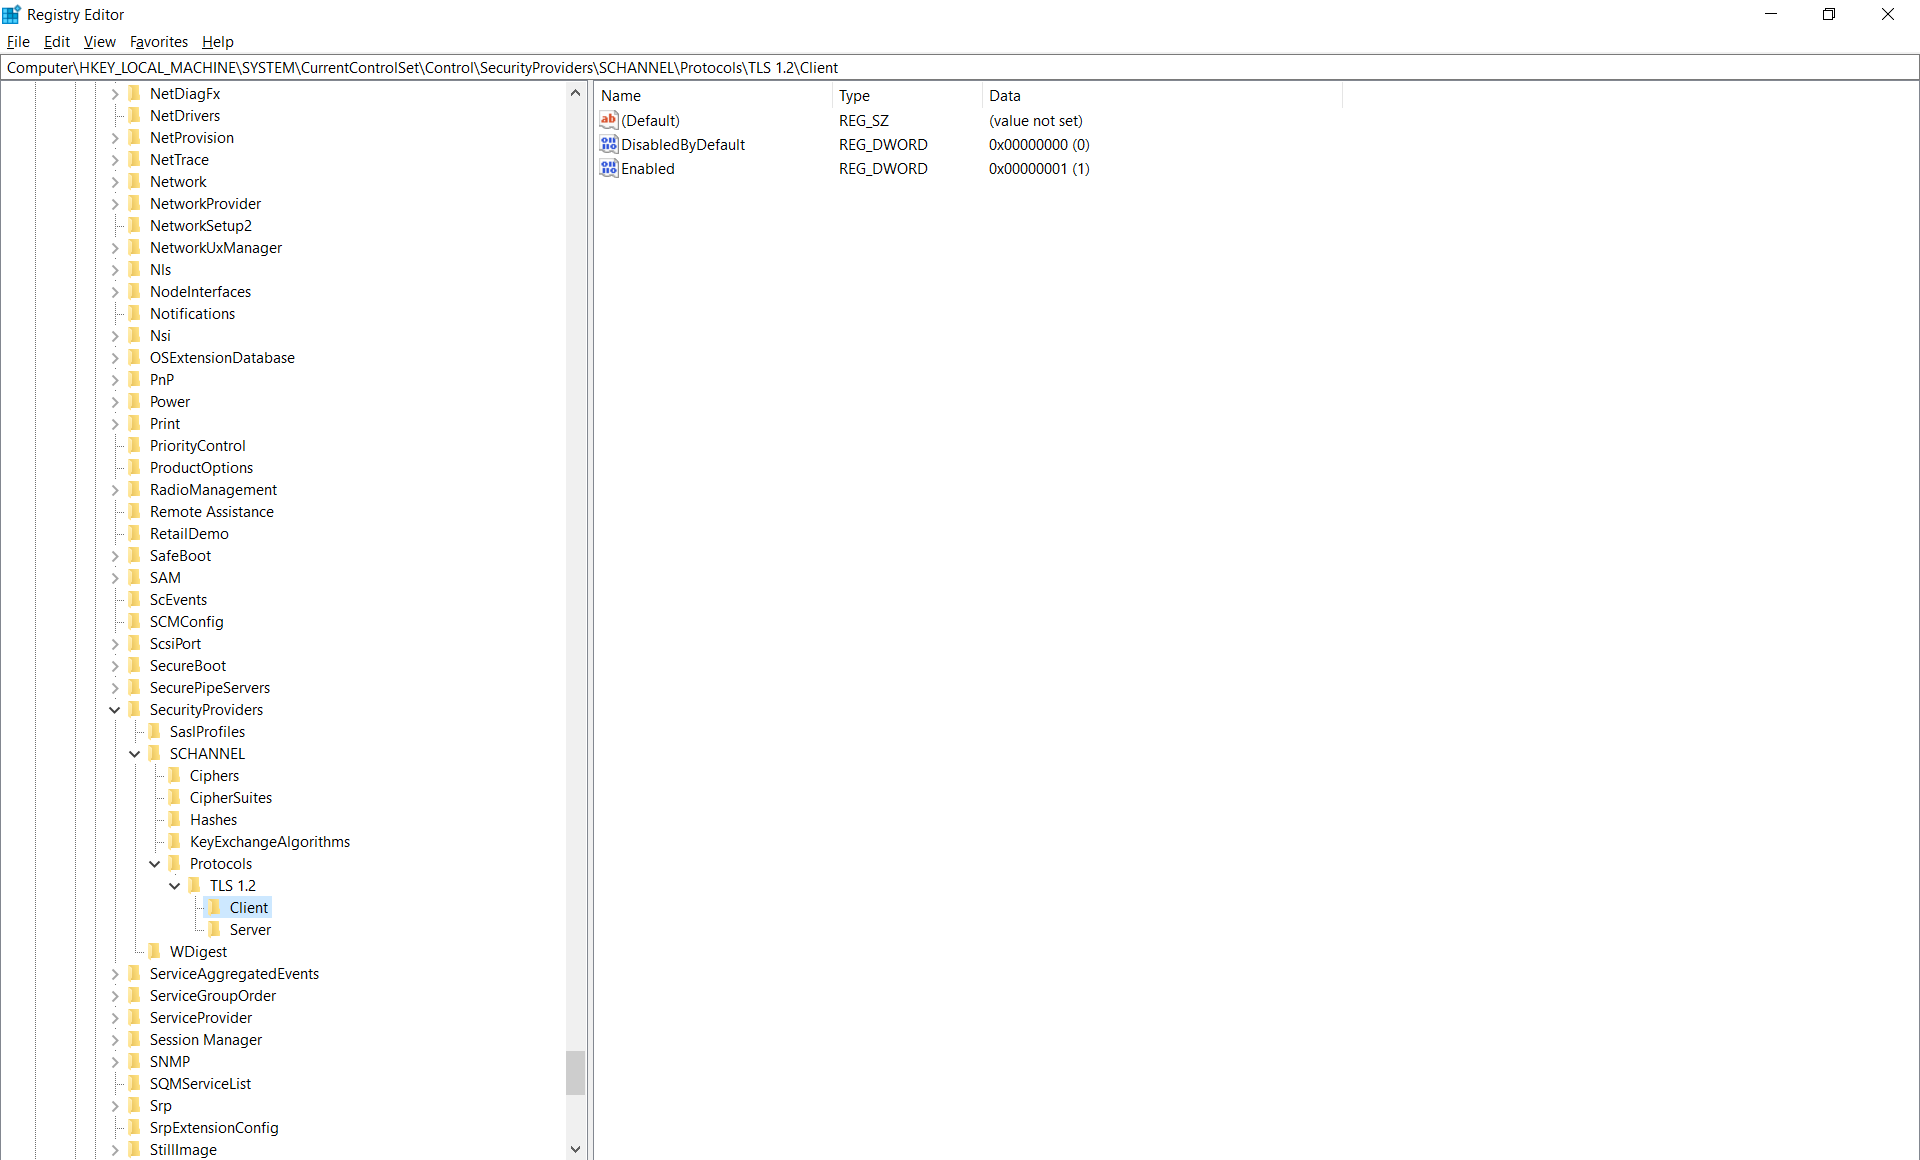
Task: Select the Hashes key
Action: [x=214, y=819]
